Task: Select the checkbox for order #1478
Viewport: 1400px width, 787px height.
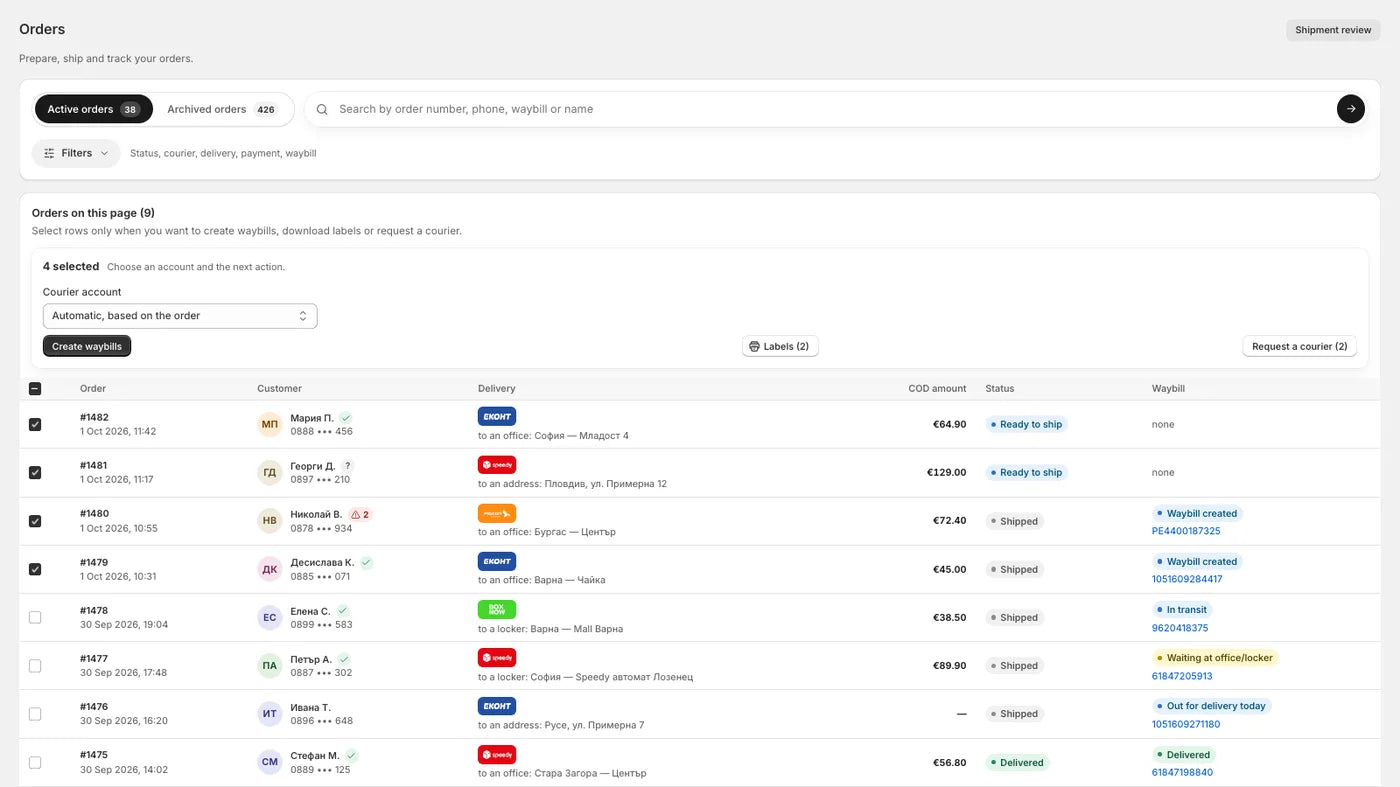Action: pyautogui.click(x=35, y=617)
